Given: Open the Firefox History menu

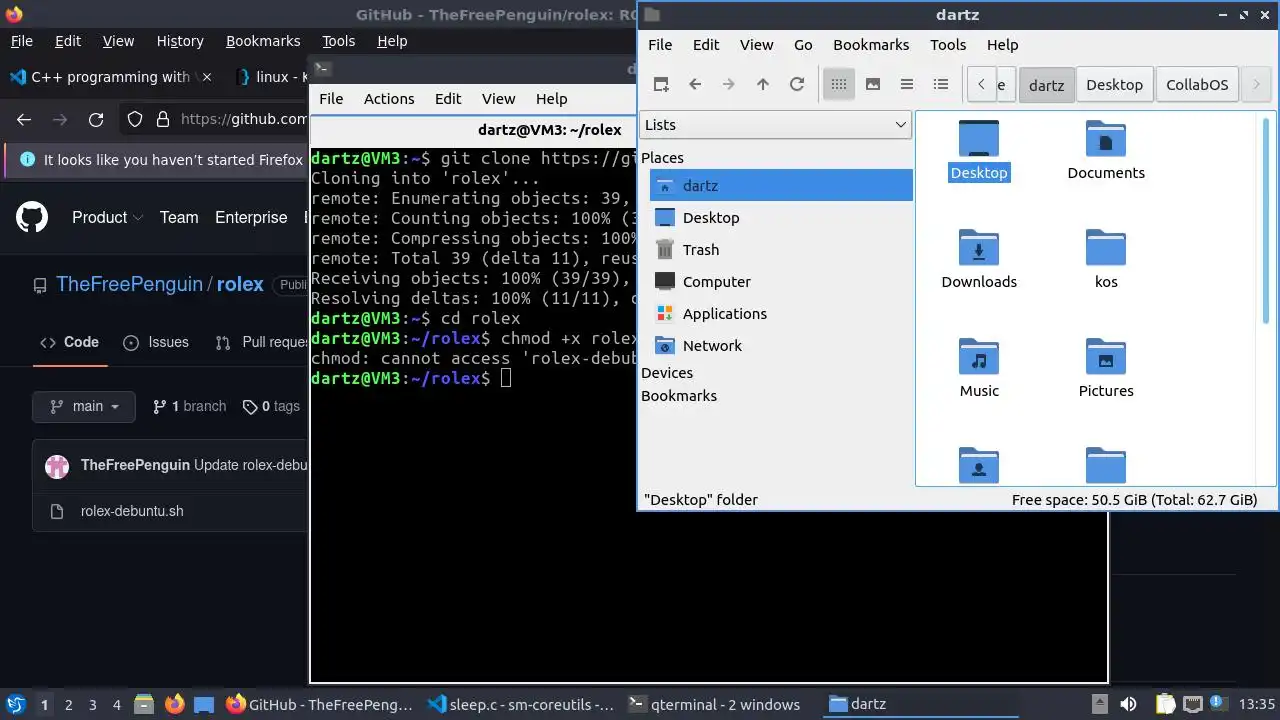Looking at the screenshot, I should [x=180, y=41].
